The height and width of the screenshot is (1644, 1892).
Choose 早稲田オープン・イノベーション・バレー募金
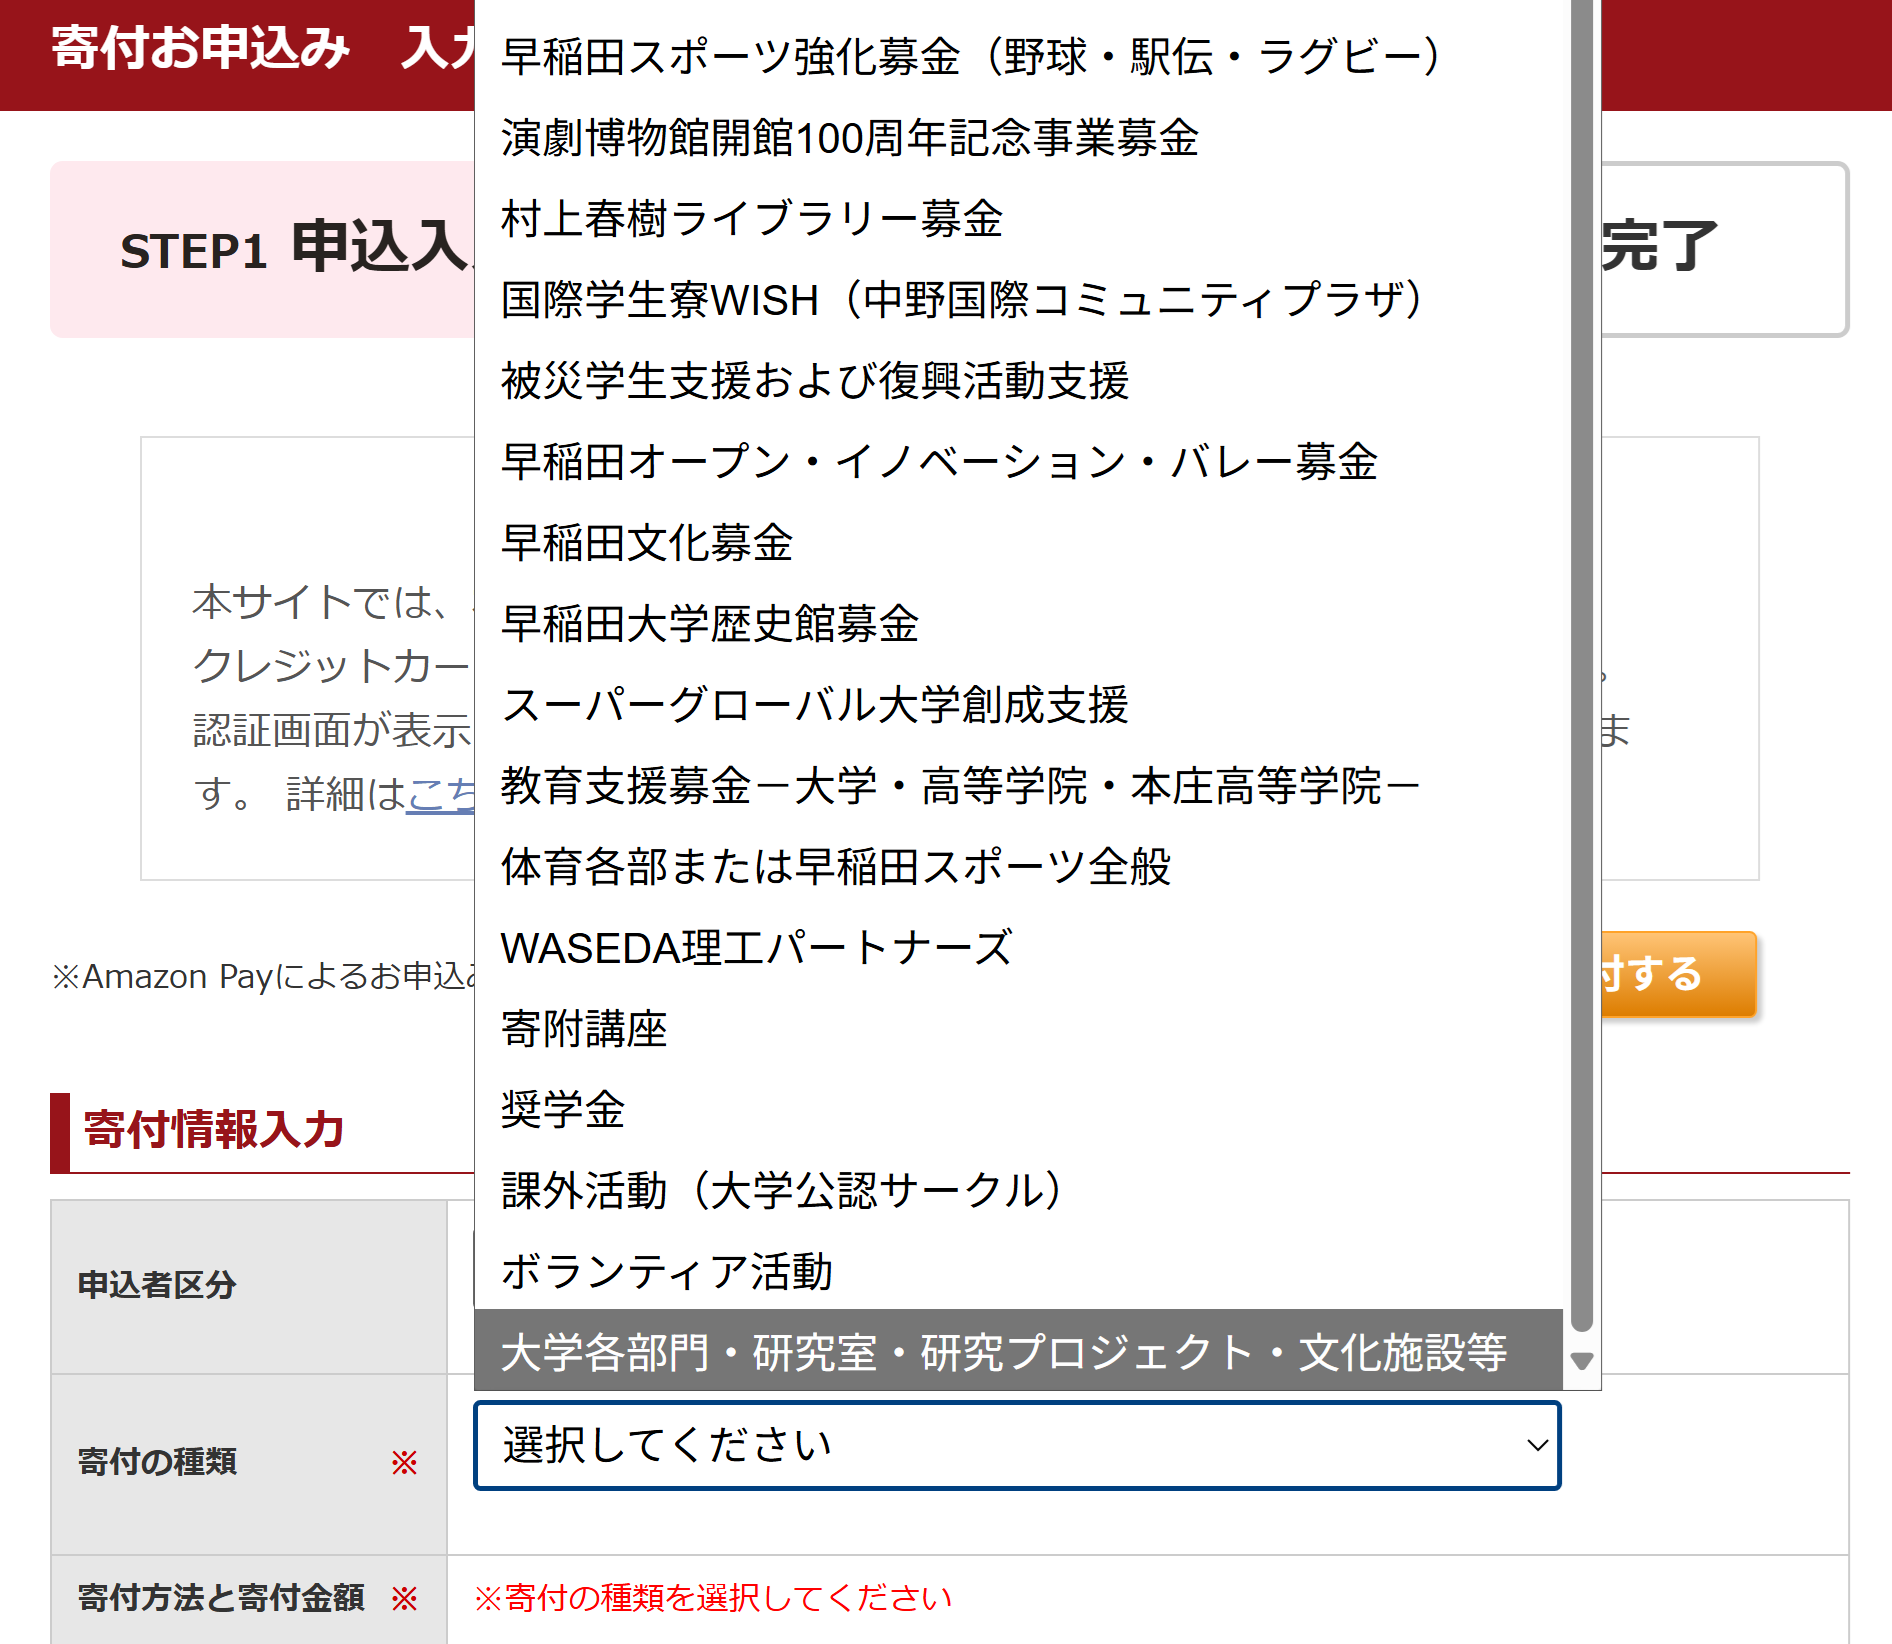click(1018, 461)
